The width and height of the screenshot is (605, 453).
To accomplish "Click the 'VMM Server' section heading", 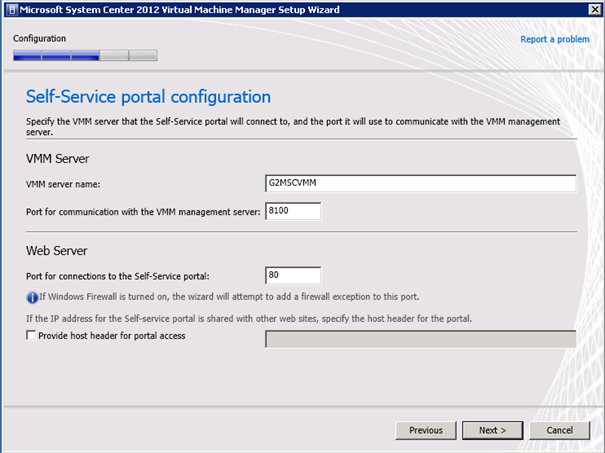I will tap(57, 159).
